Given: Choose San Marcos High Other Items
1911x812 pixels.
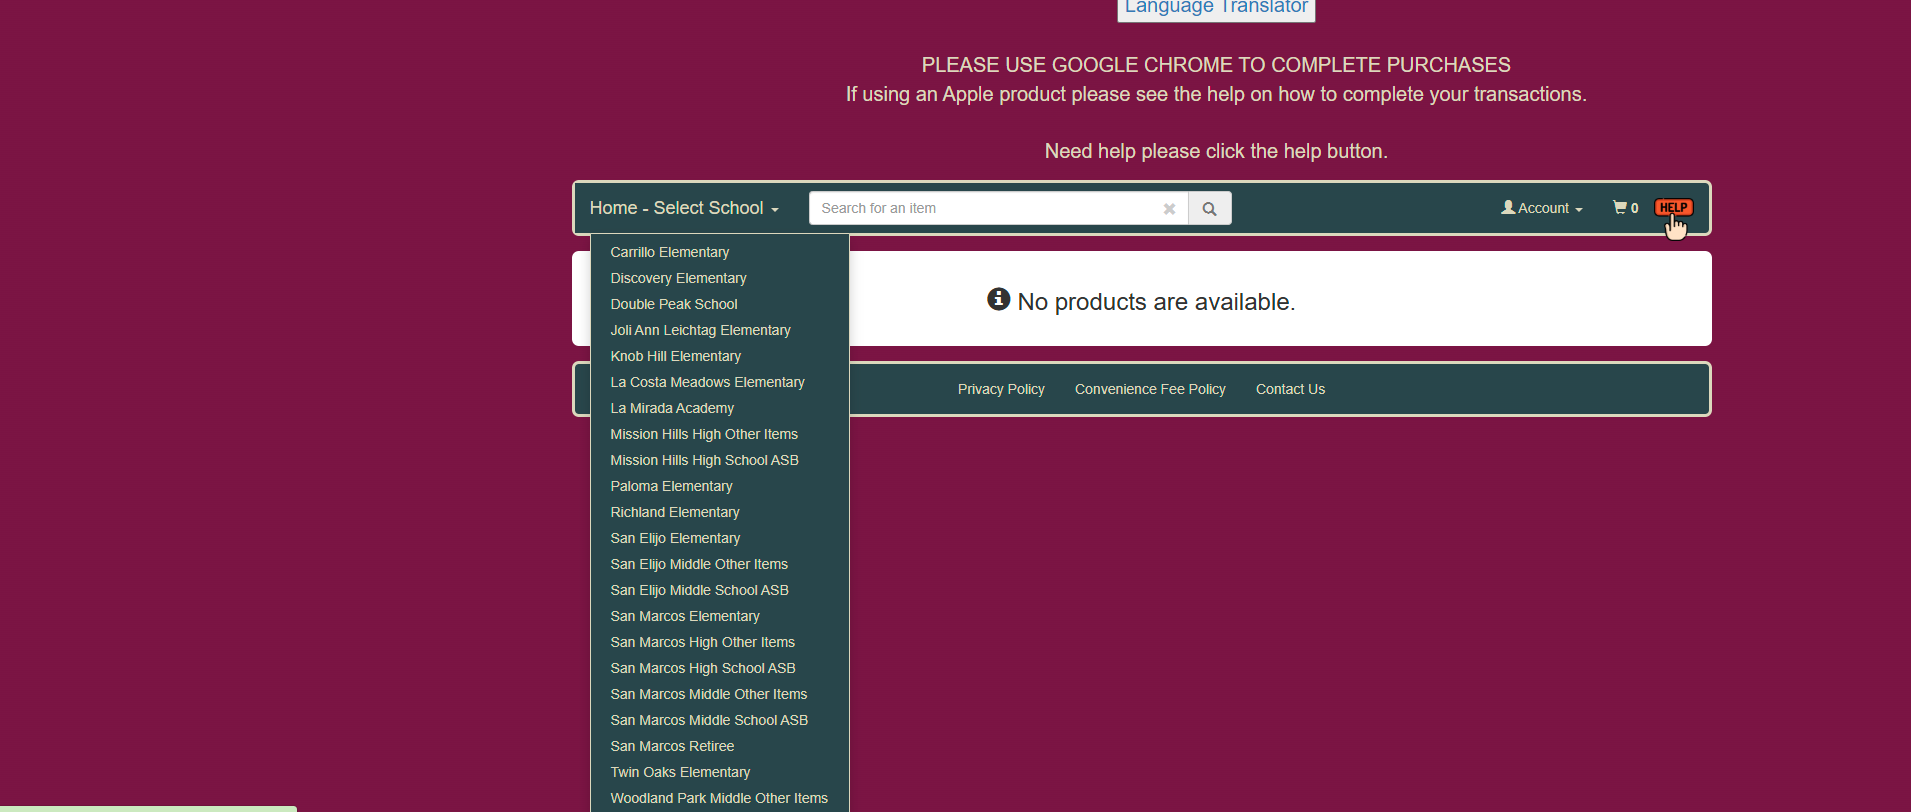Looking at the screenshot, I should tap(702, 642).
